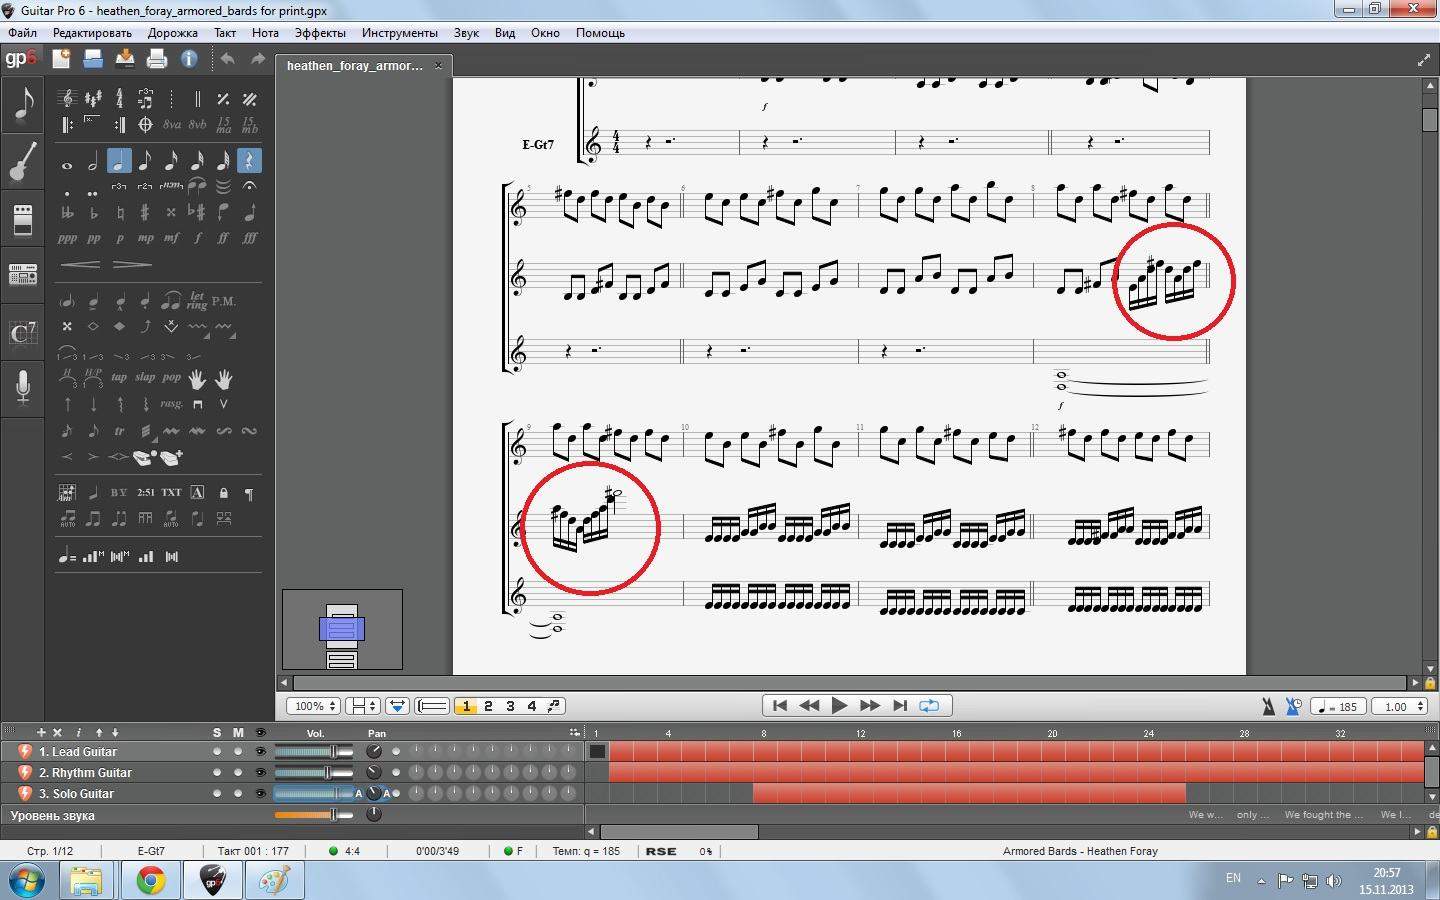Toggle the metronome
This screenshot has width=1440, height=900.
coord(1268,707)
